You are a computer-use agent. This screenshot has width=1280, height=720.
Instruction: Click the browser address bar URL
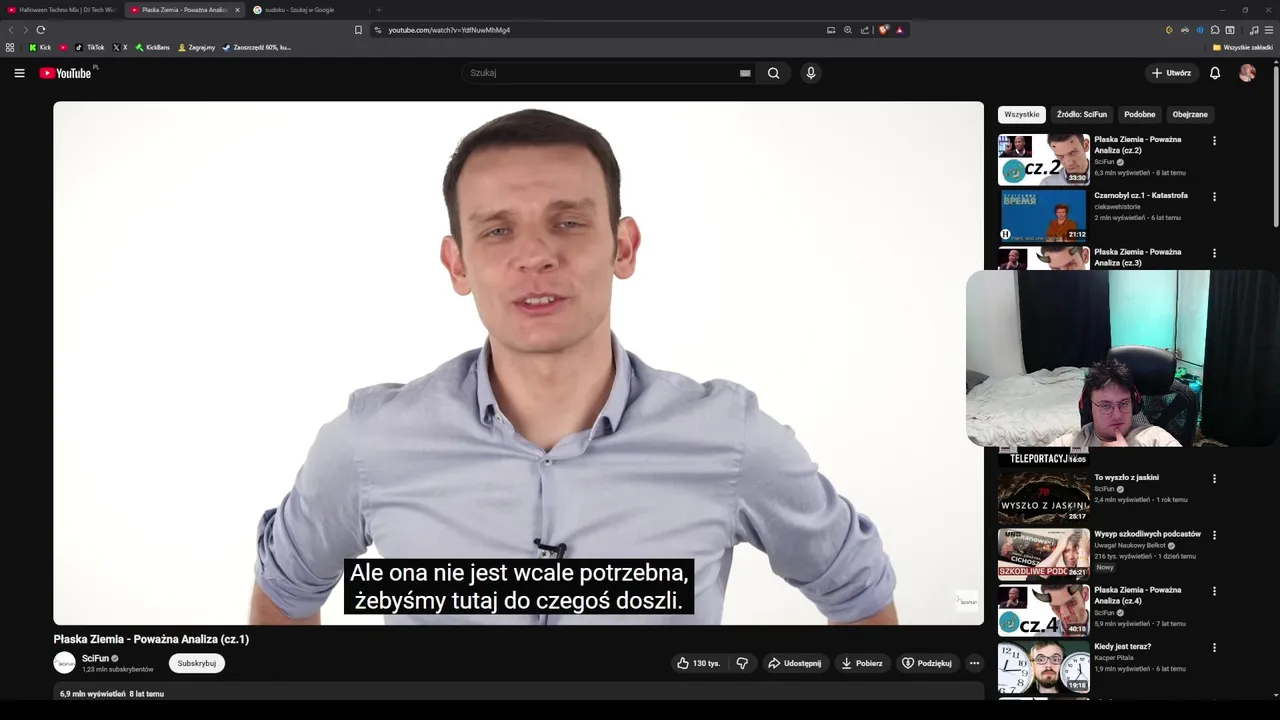click(x=449, y=30)
